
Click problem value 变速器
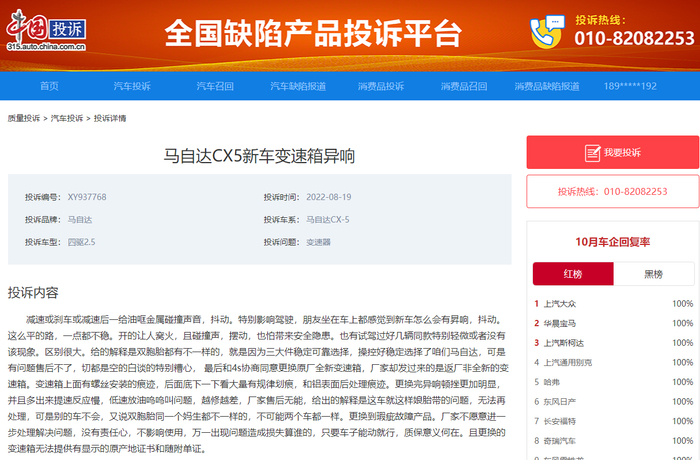[x=318, y=242]
